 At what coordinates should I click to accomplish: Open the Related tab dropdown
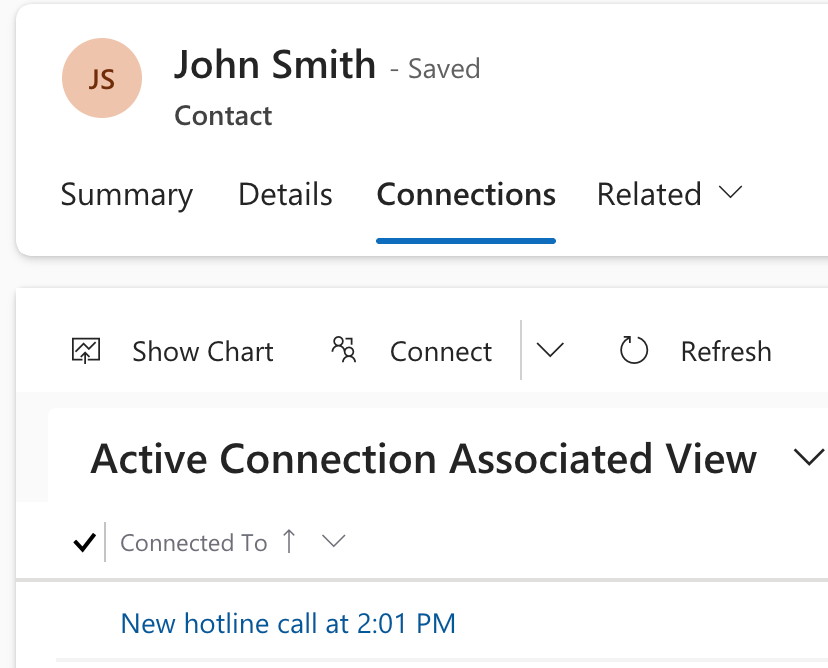[x=731, y=193]
